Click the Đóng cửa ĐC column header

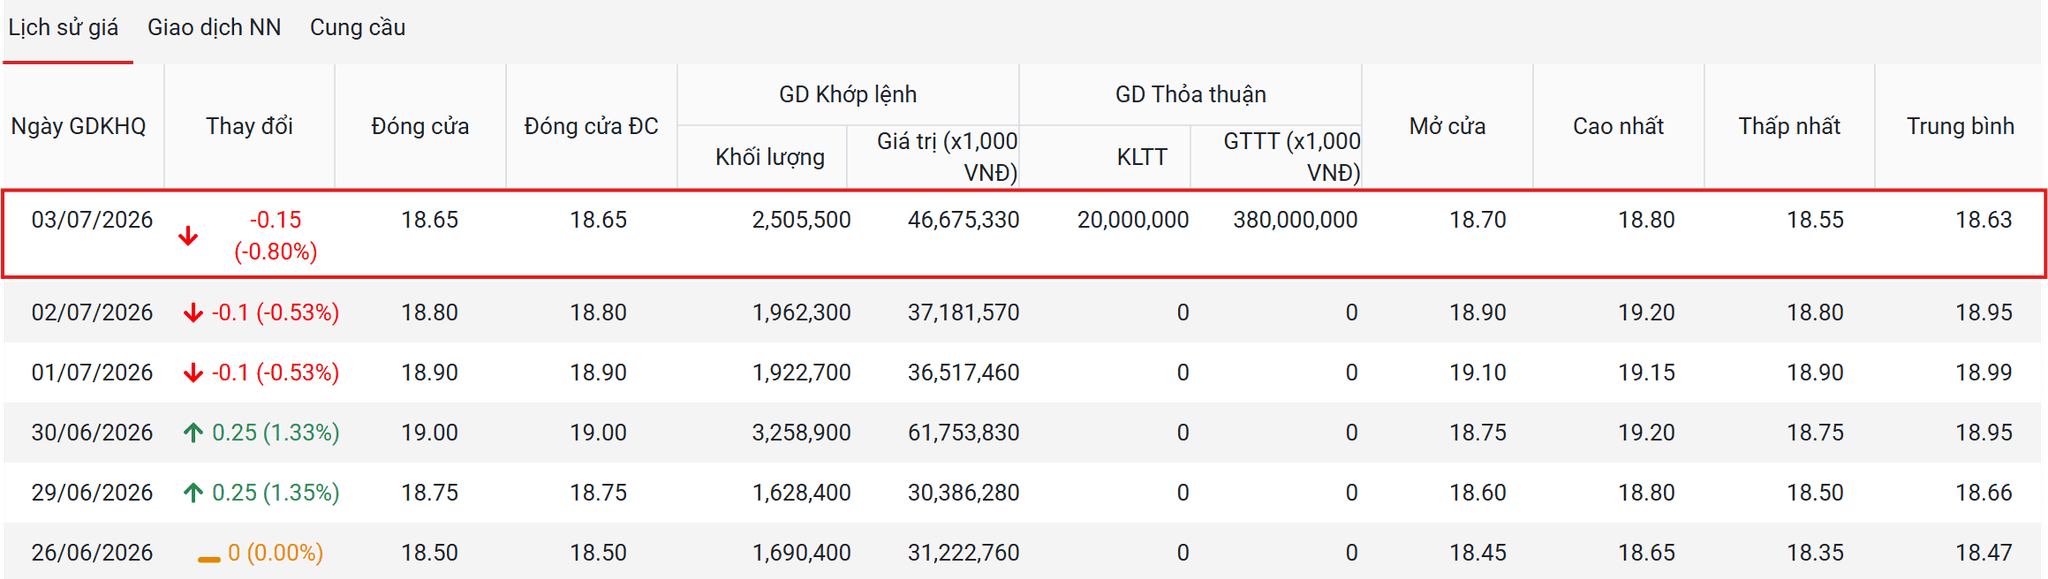[x=591, y=126]
